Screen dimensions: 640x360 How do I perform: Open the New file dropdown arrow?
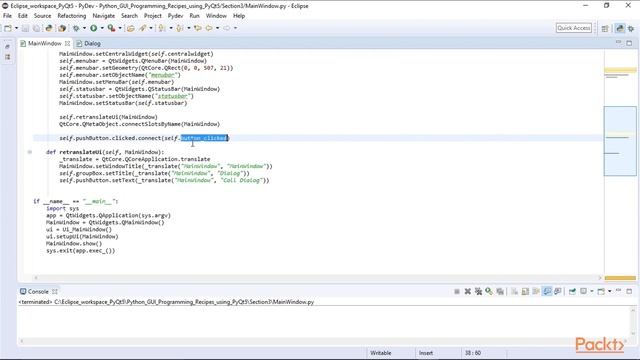pyautogui.click(x=16, y=28)
